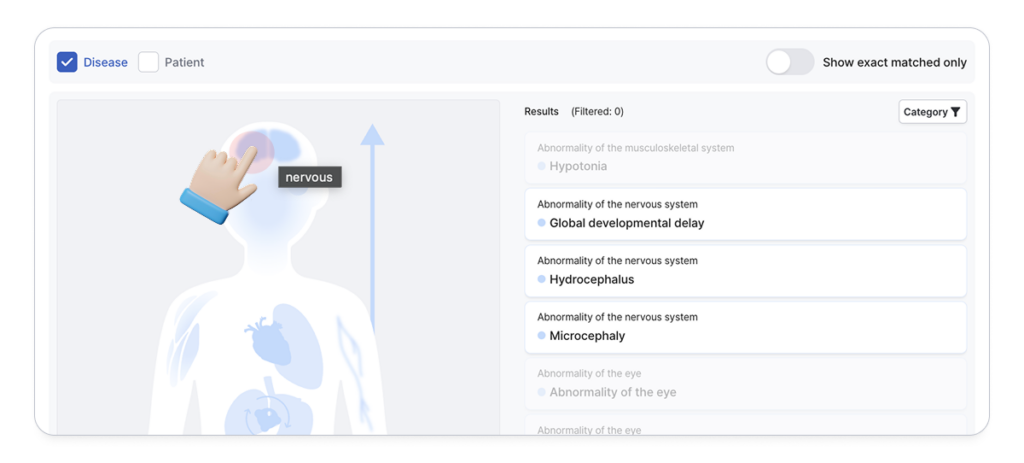Select the Hydrocephalus result card
Screen dimensions: 1024x463
[x=745, y=271]
